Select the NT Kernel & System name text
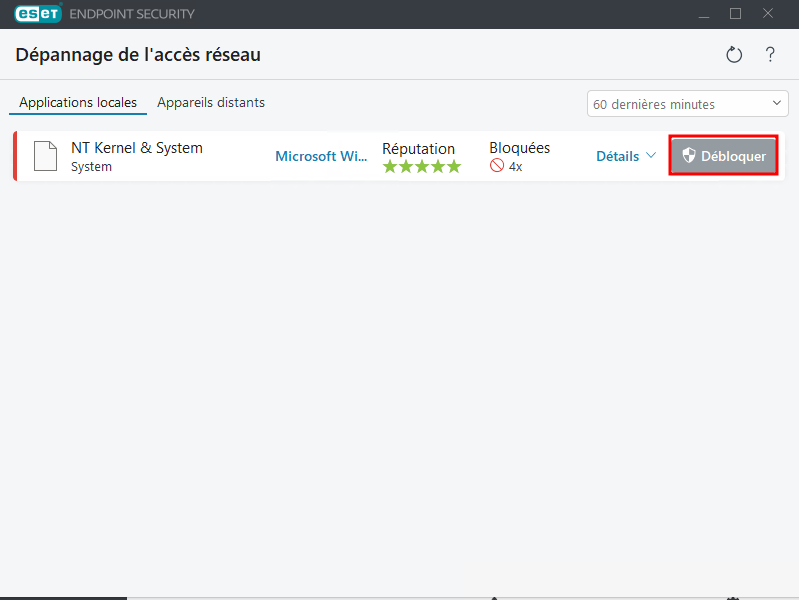 coord(137,148)
